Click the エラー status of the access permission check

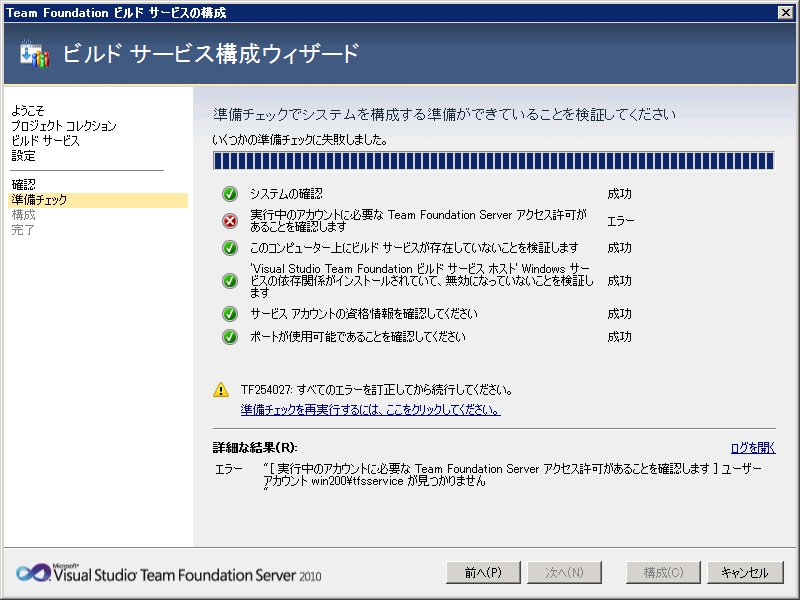(x=620, y=221)
